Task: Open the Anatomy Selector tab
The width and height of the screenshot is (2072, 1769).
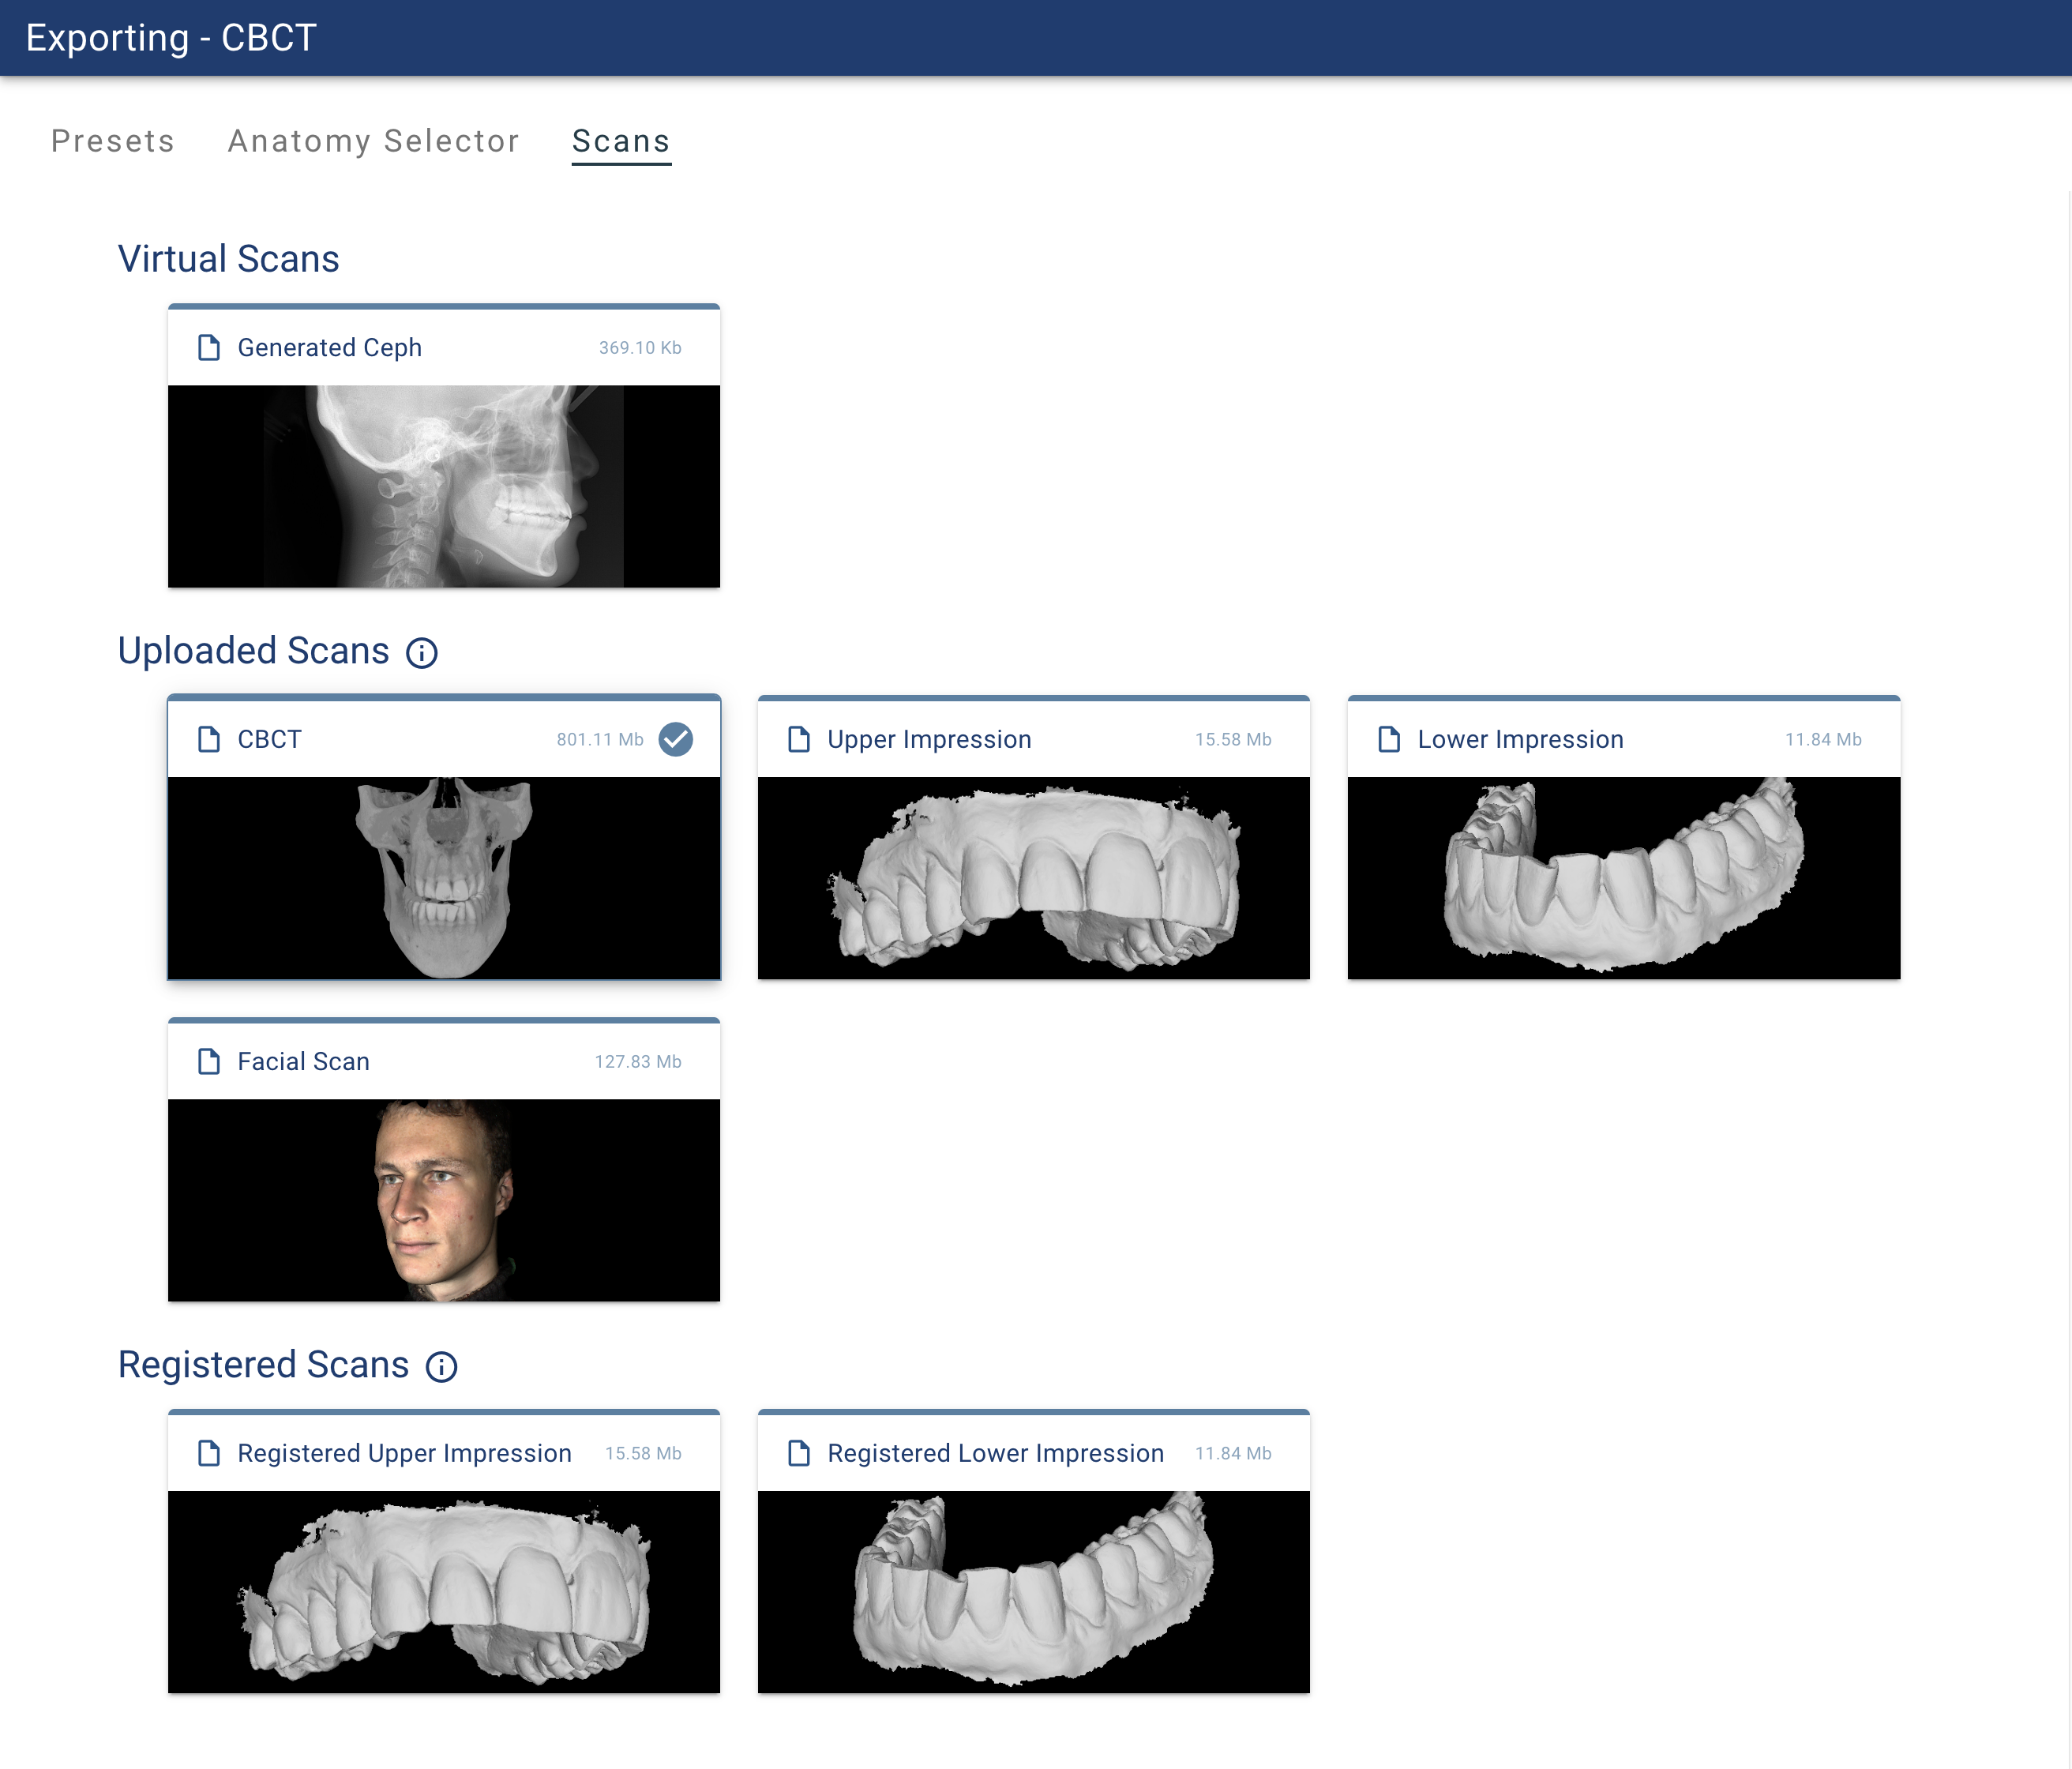Action: coord(373,141)
